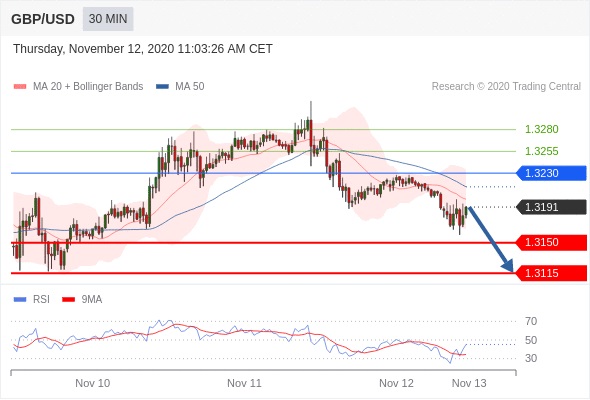Select the 1.3255 resistance level label
This screenshot has height=400, width=590.
click(542, 151)
